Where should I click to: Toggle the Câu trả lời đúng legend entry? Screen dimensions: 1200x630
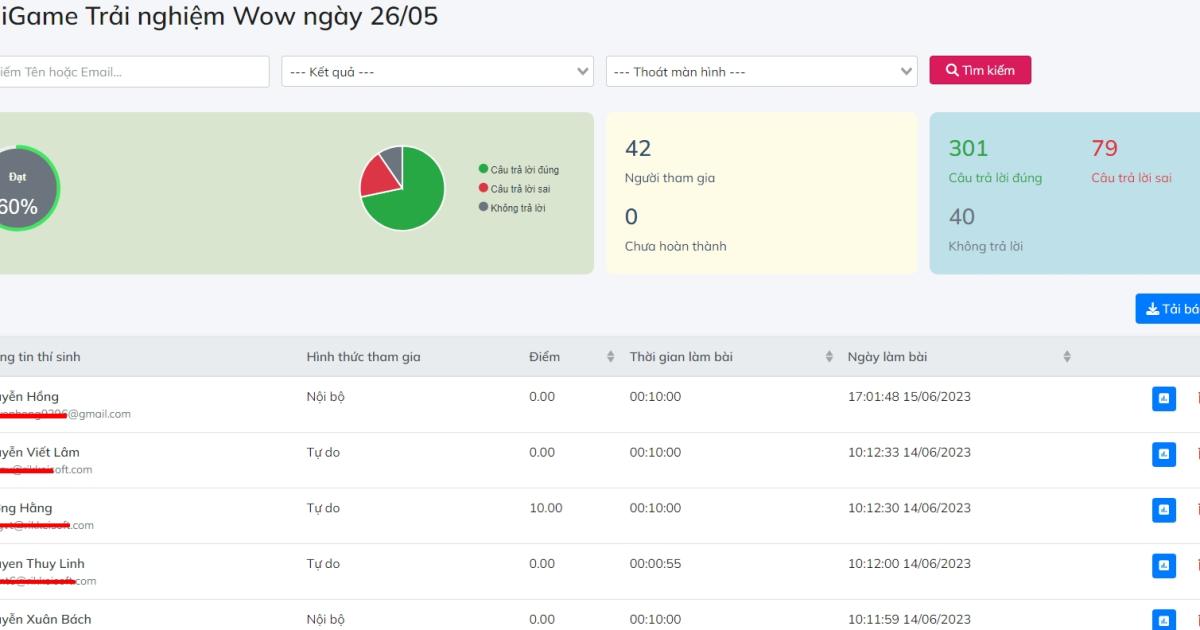tap(519, 170)
